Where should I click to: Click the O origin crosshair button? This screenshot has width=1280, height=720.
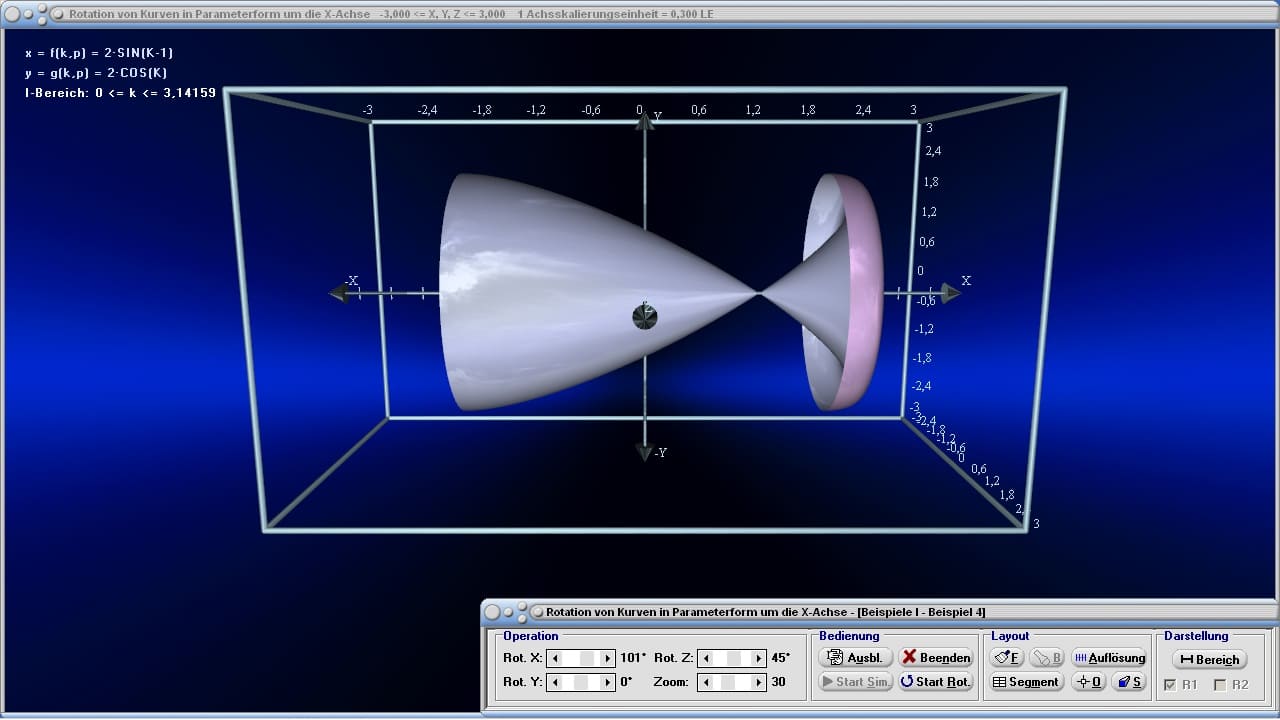(x=1088, y=682)
